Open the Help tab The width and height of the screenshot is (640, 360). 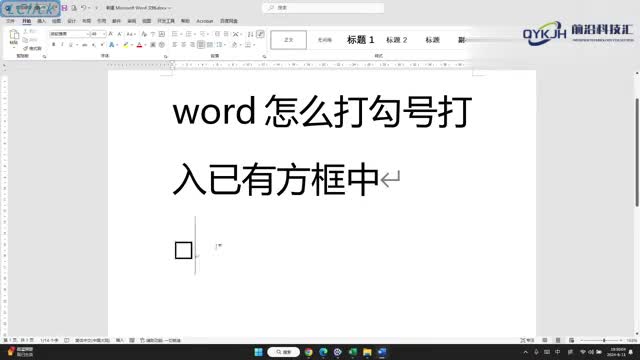[x=185, y=21]
